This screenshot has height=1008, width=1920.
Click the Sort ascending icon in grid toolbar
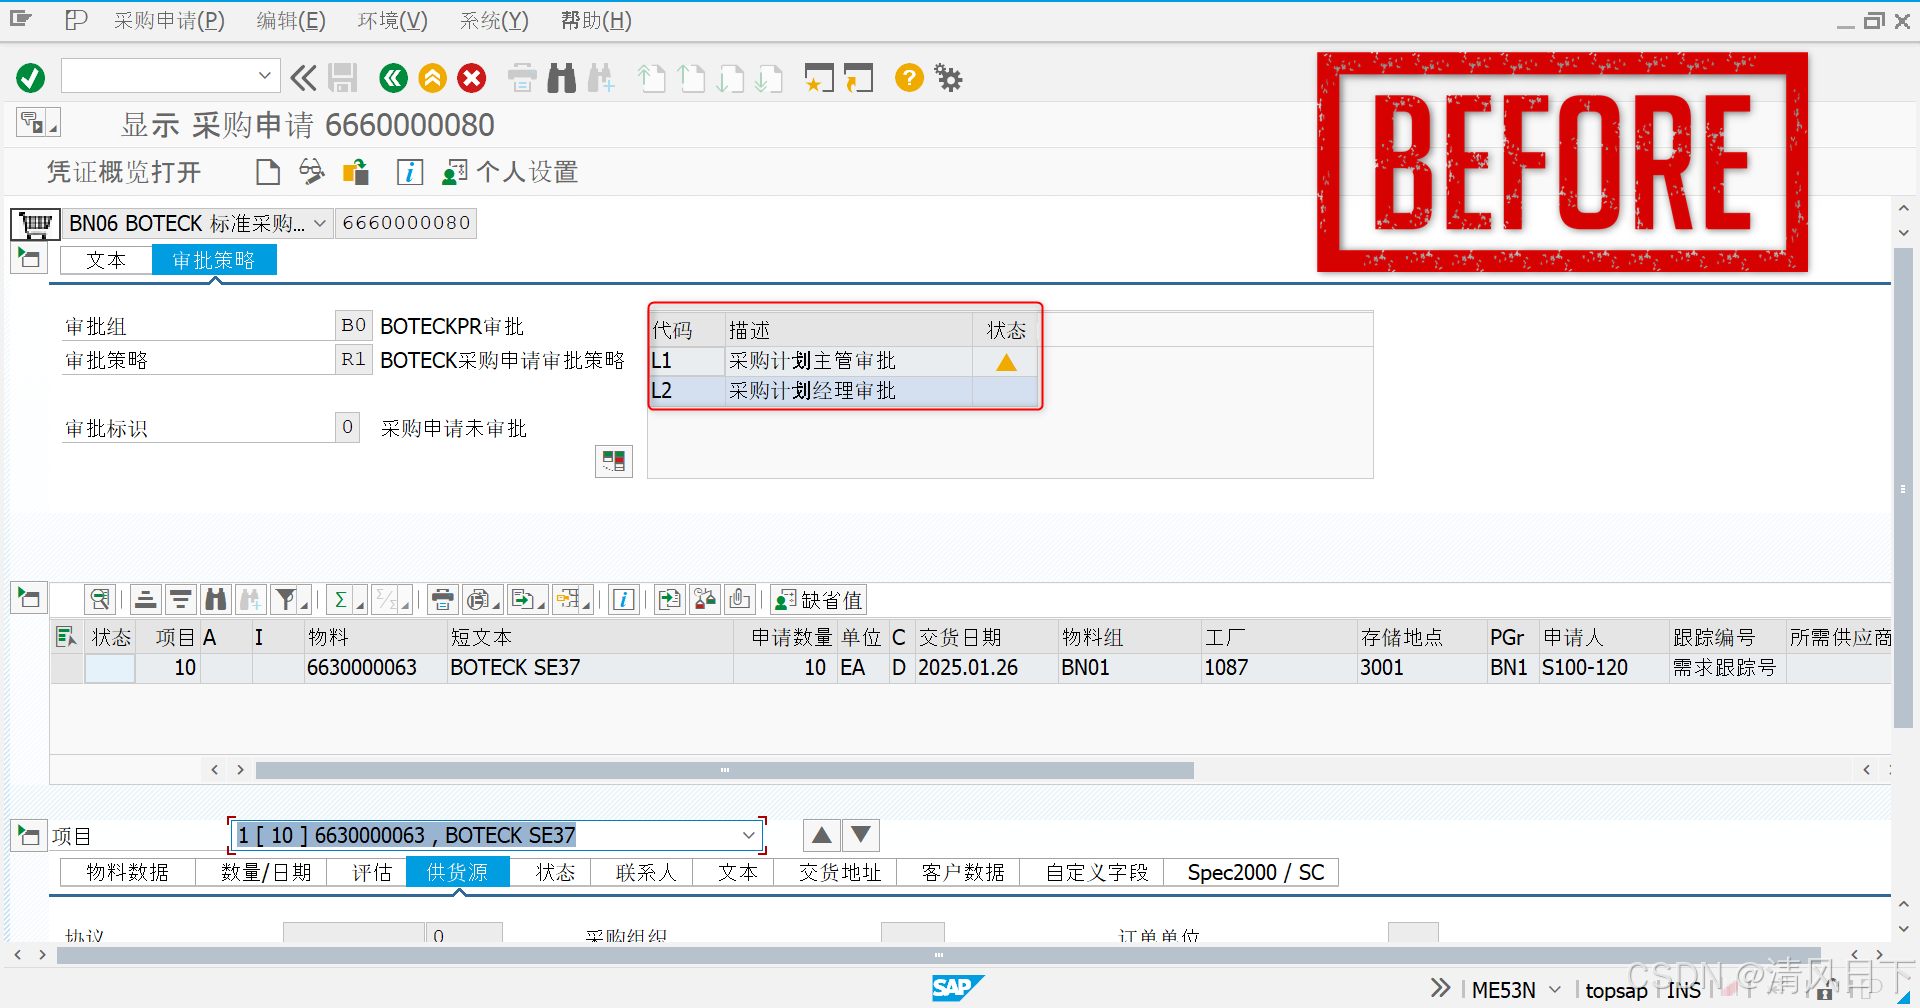point(145,598)
